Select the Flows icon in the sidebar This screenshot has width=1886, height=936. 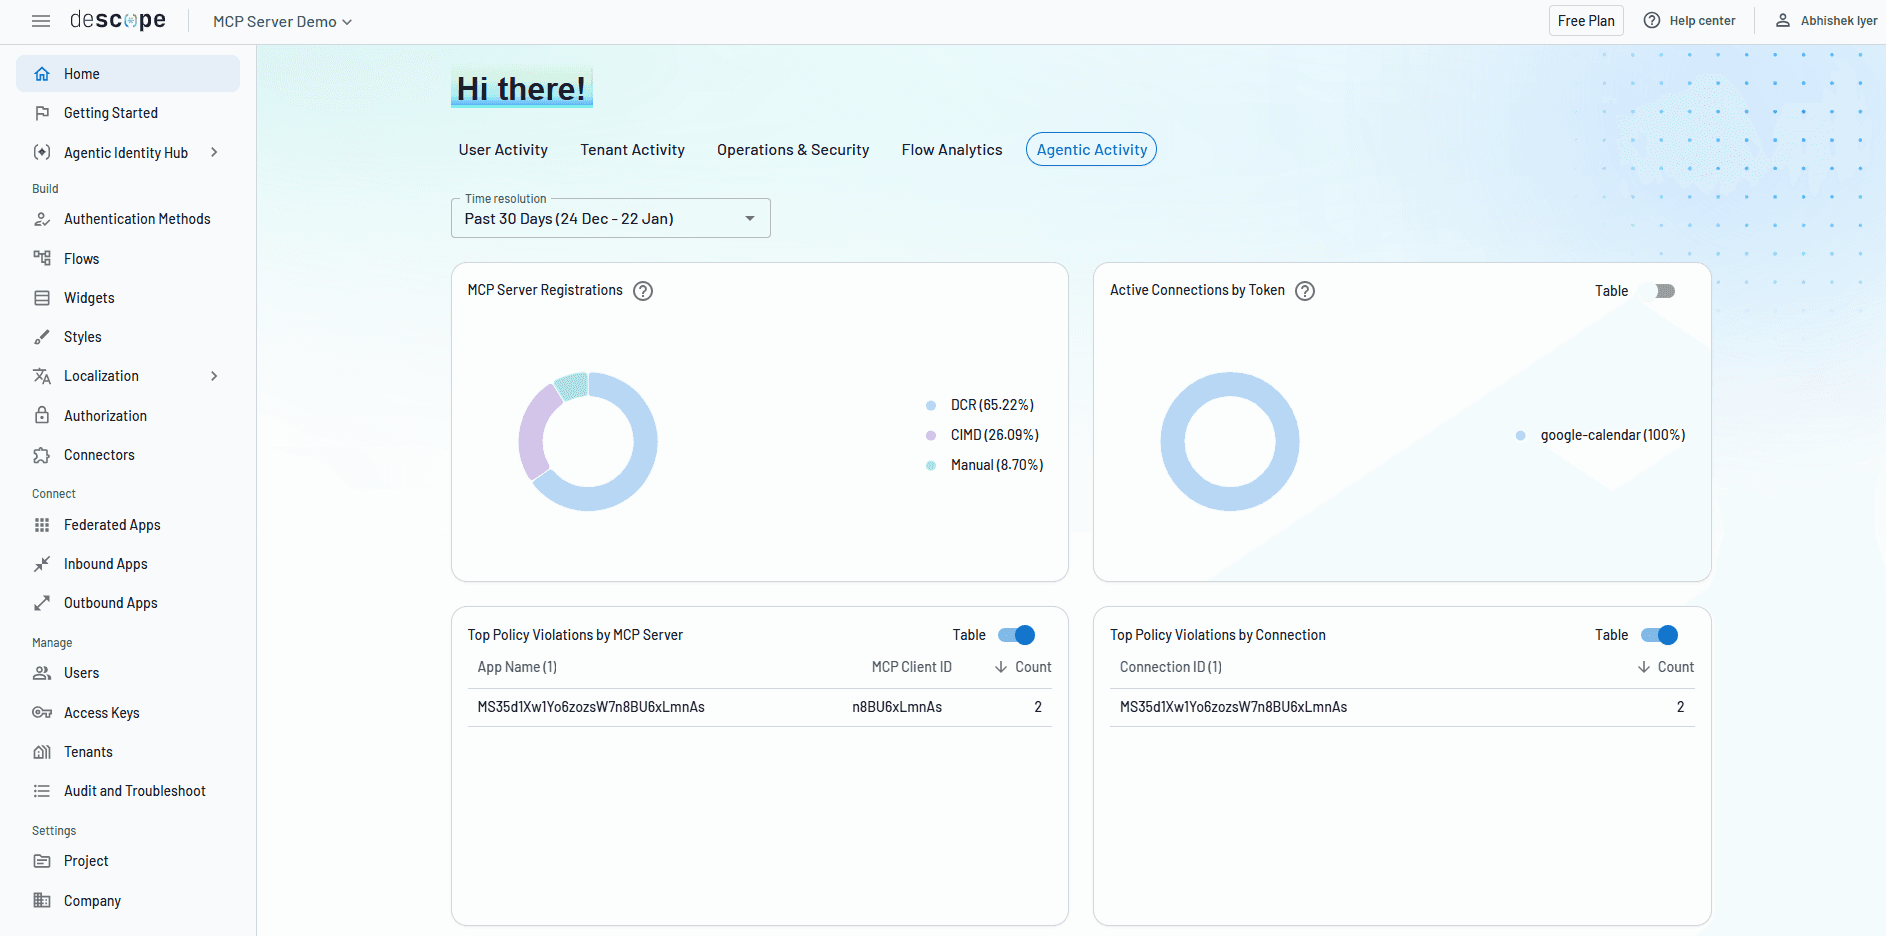pos(42,258)
